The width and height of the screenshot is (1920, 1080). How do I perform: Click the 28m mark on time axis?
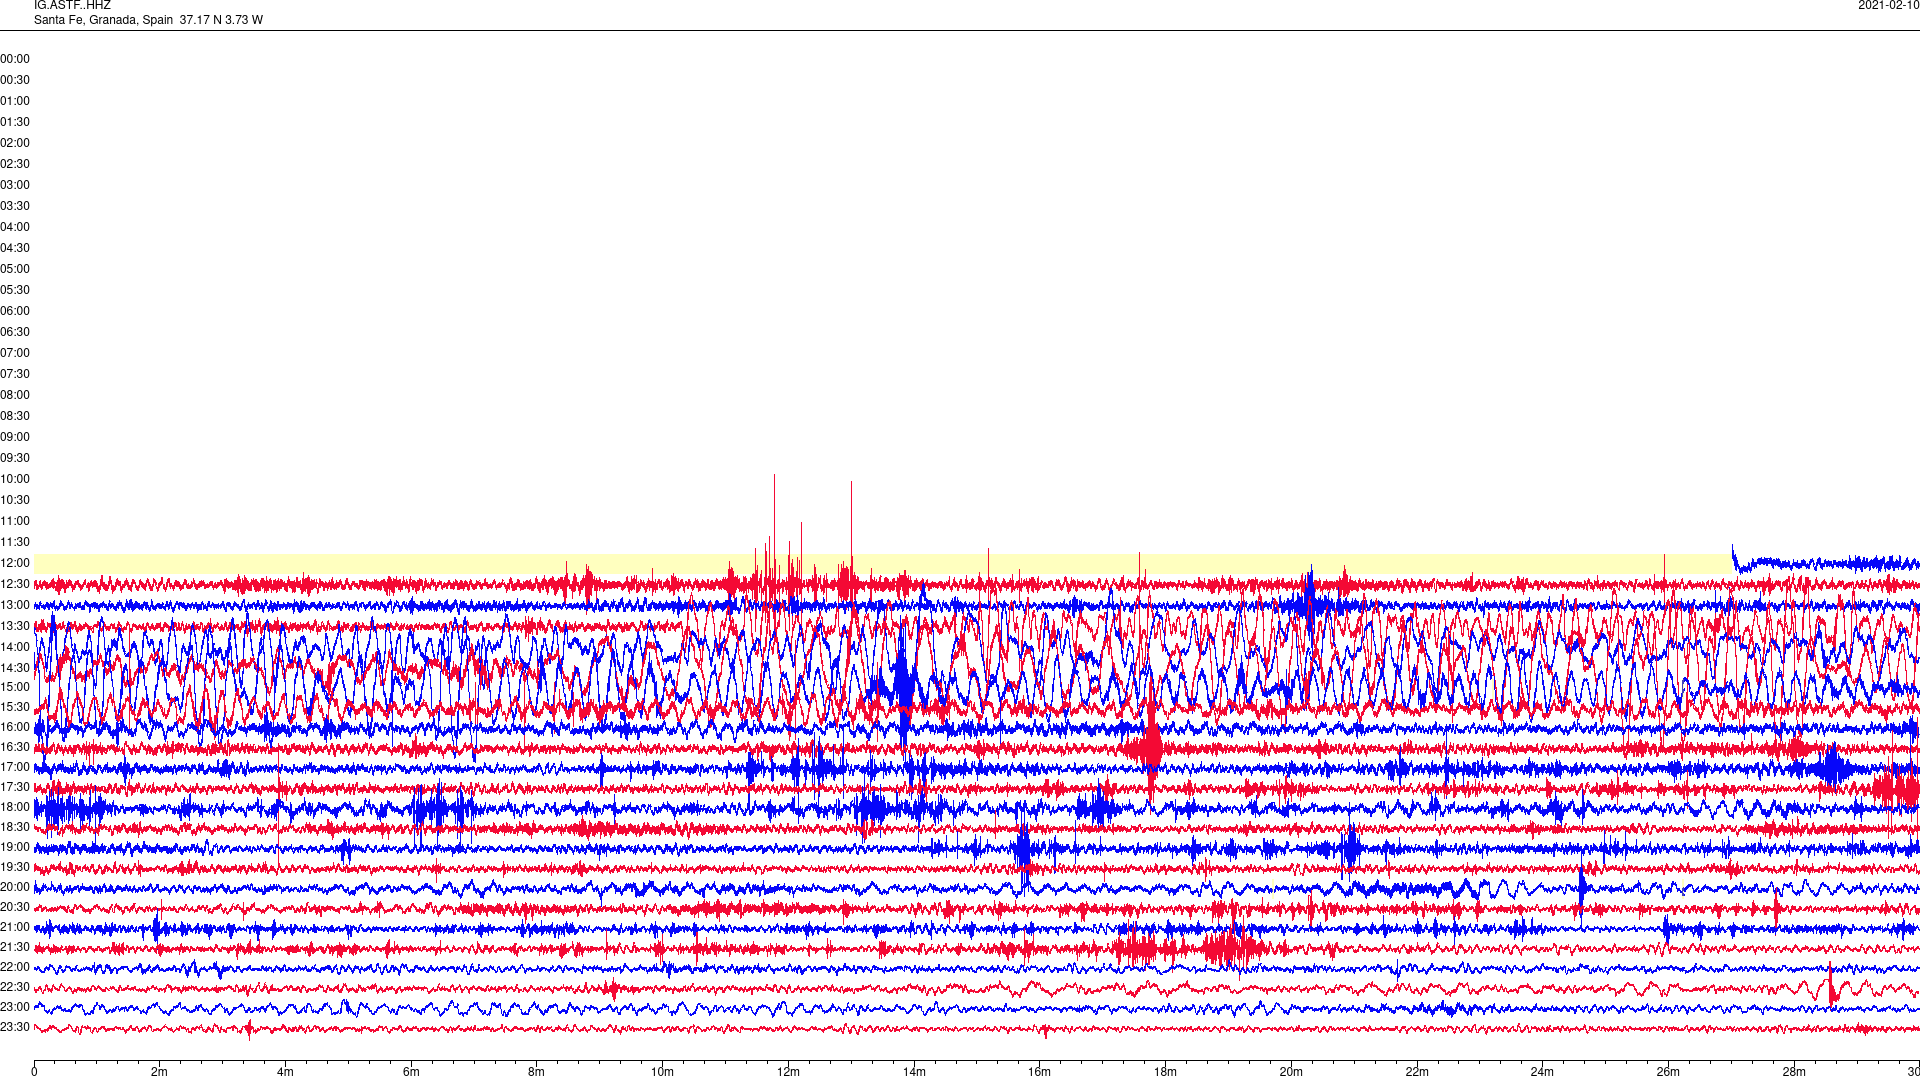1794,1072
